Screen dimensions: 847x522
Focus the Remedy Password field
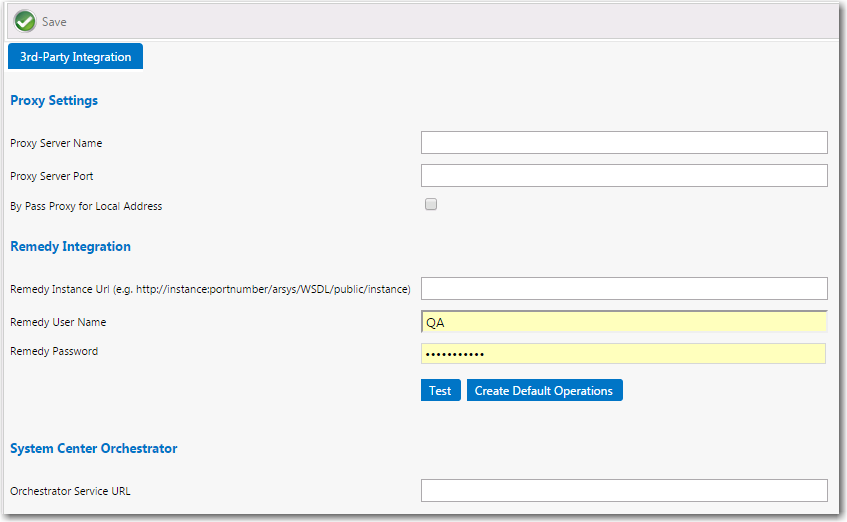[x=622, y=354]
